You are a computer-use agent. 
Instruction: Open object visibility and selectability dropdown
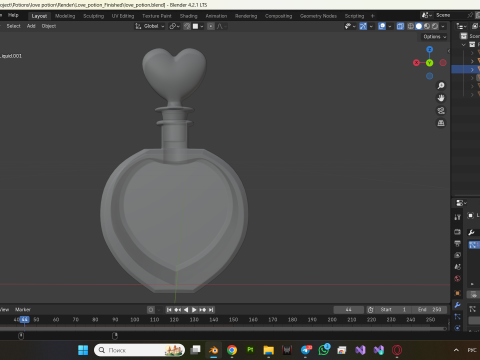point(349,26)
